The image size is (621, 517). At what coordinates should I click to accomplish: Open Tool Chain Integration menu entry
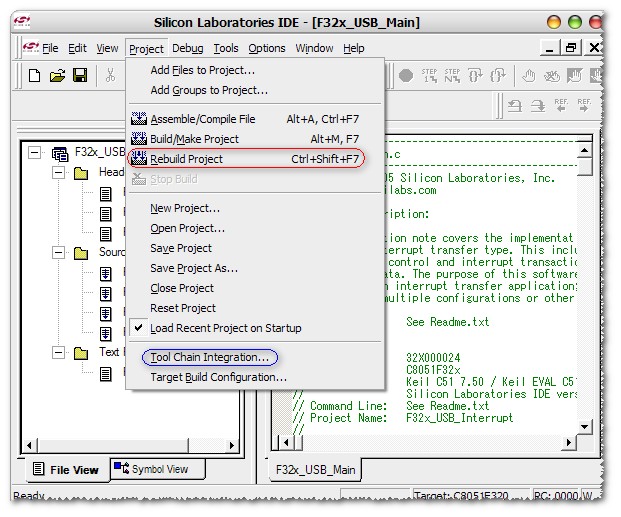(210, 357)
